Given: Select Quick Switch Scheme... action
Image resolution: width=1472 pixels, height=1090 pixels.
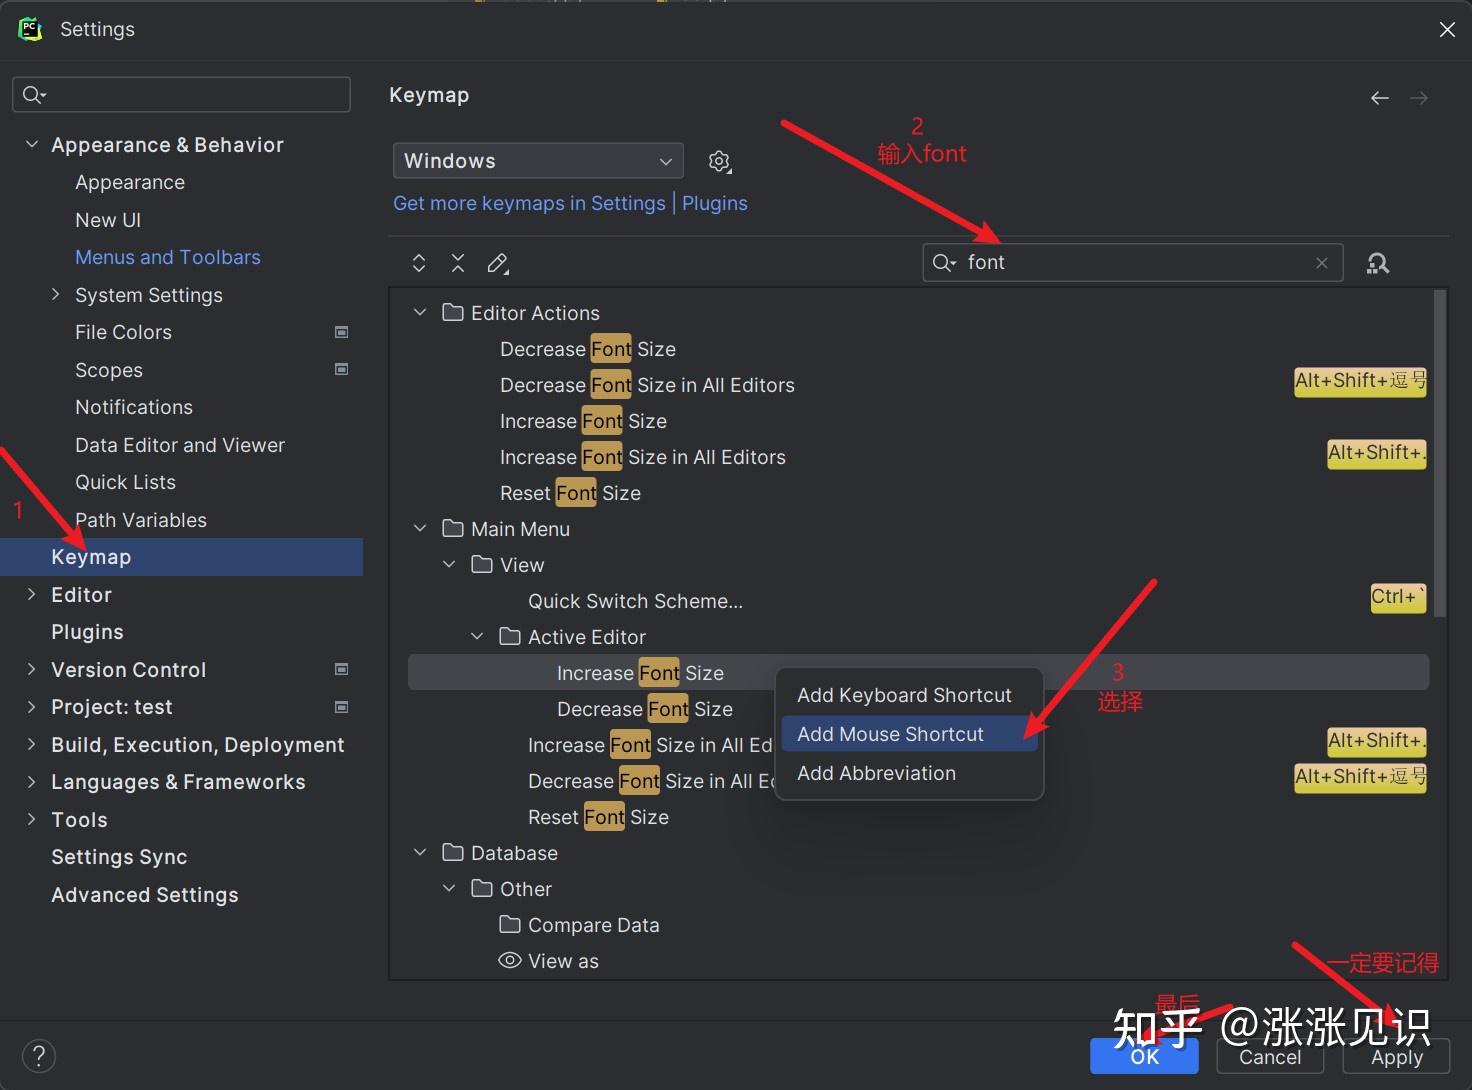Looking at the screenshot, I should (x=635, y=601).
